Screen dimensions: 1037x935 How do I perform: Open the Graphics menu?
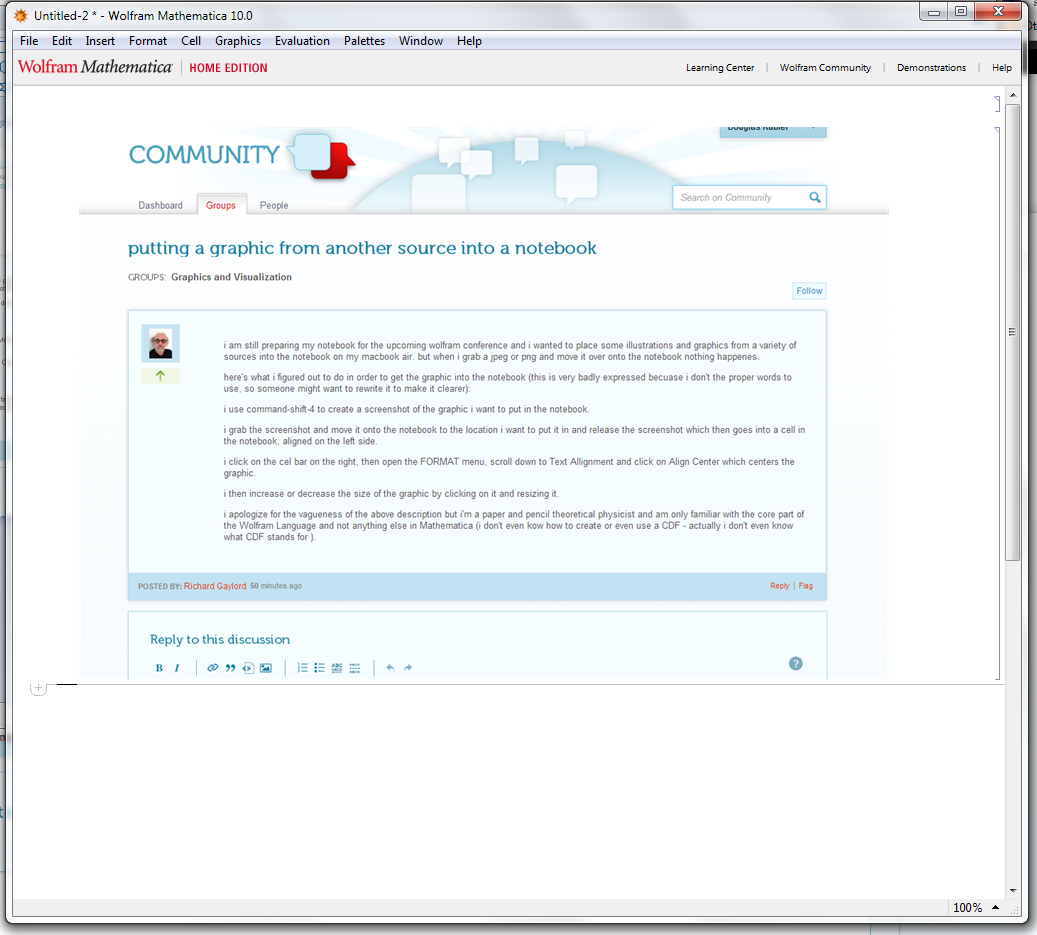237,41
